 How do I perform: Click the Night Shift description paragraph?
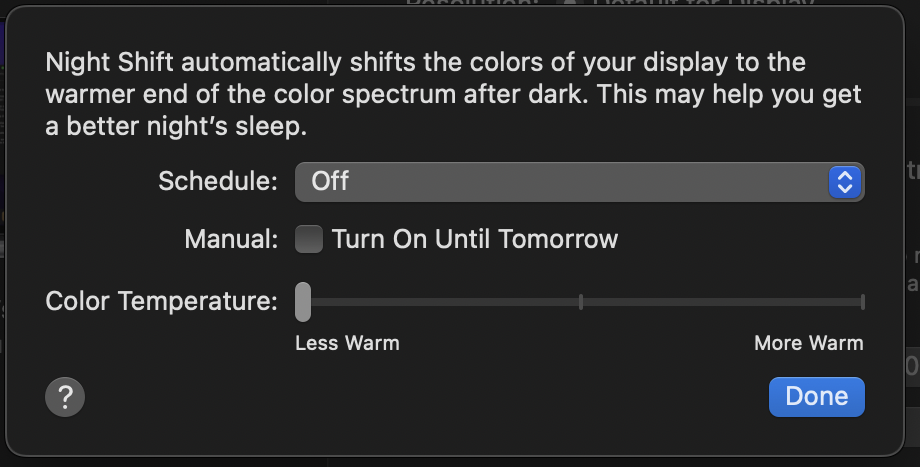(454, 94)
